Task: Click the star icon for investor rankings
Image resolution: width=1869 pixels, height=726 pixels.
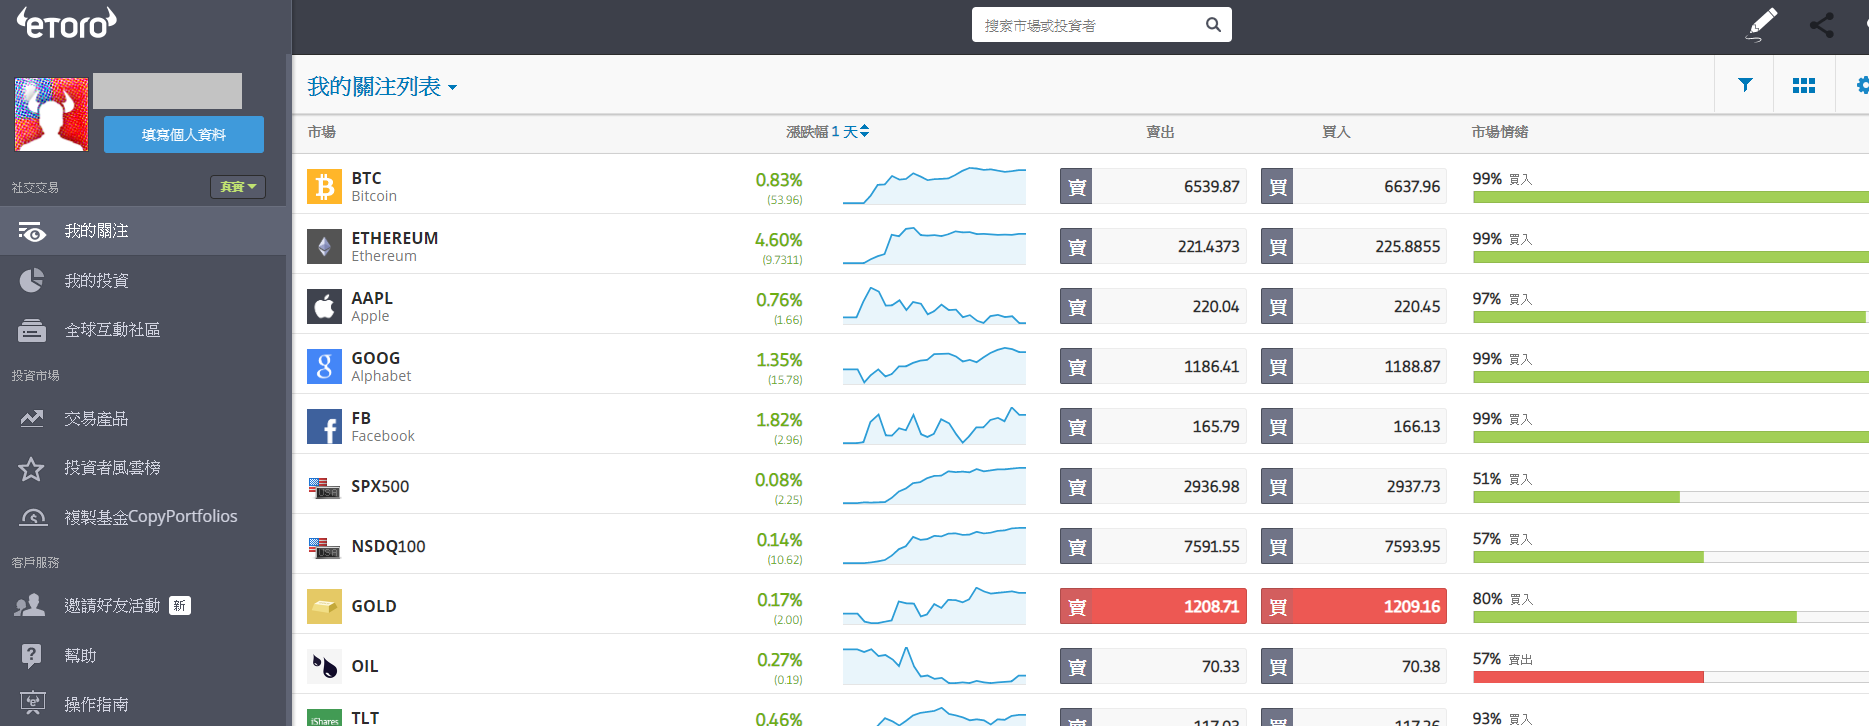Action: pyautogui.click(x=32, y=468)
